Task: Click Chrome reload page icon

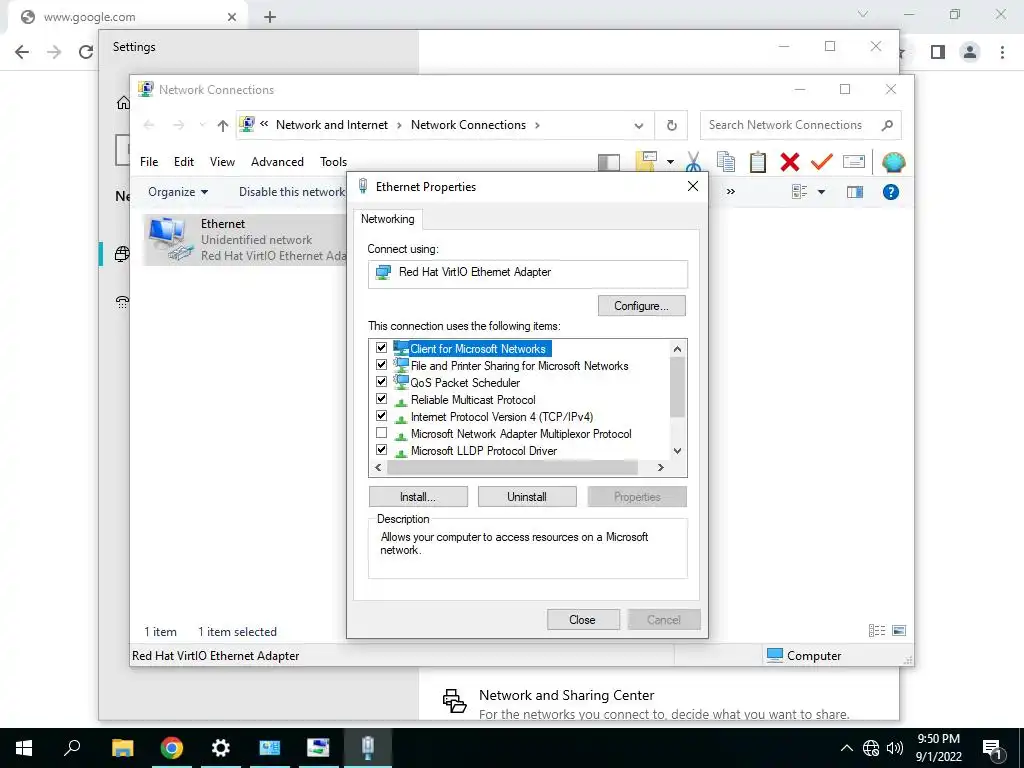Action: pyautogui.click(x=86, y=52)
